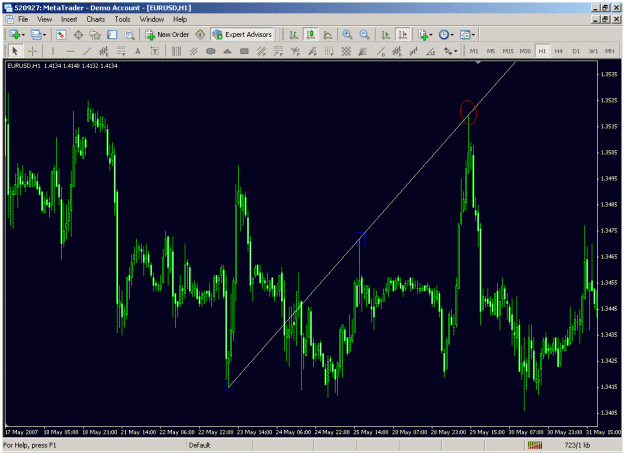Open the Profiles icon
625x453 pixels.
[x=36, y=35]
